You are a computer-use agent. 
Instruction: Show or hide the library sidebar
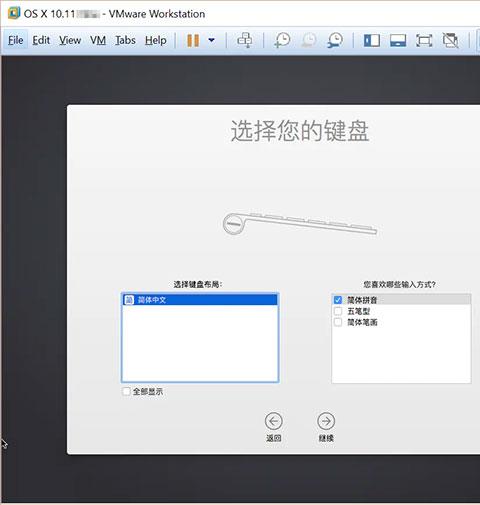pyautogui.click(x=372, y=41)
